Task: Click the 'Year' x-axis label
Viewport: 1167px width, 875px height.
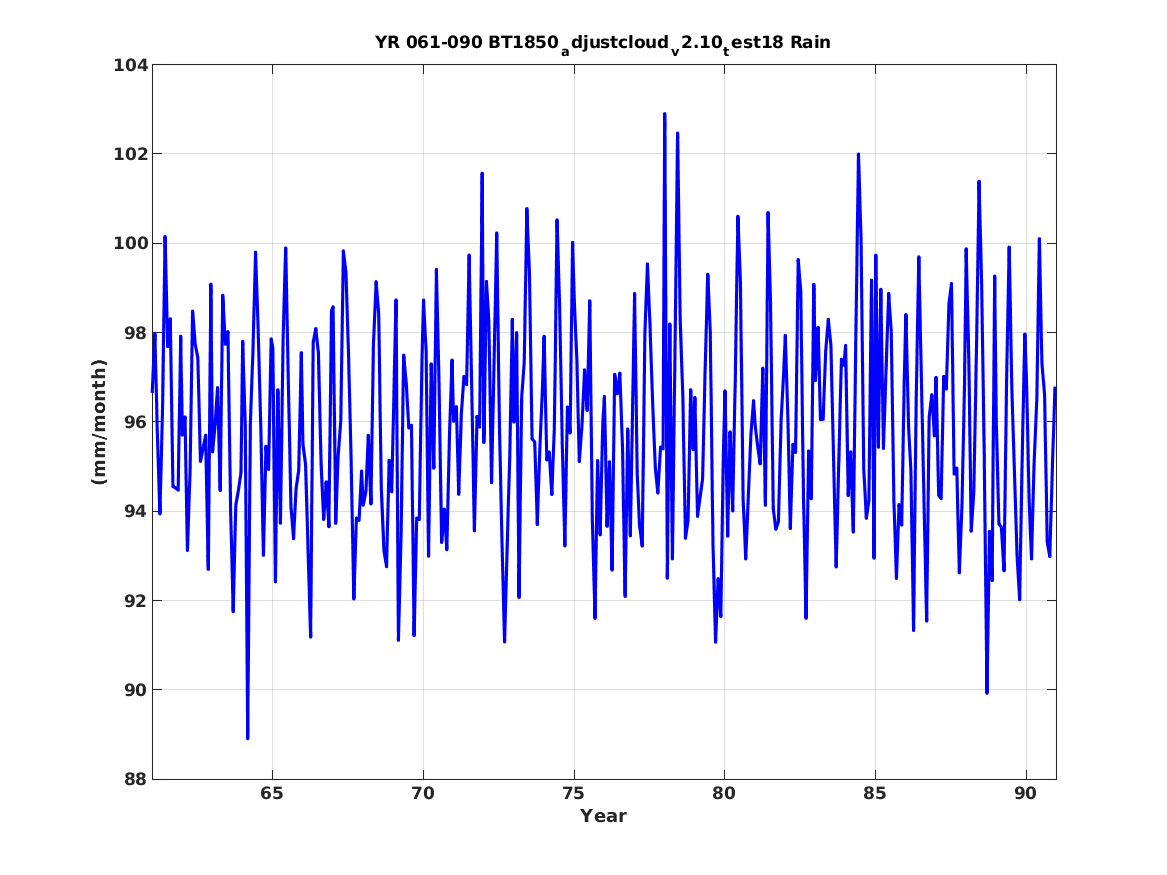Action: click(603, 816)
